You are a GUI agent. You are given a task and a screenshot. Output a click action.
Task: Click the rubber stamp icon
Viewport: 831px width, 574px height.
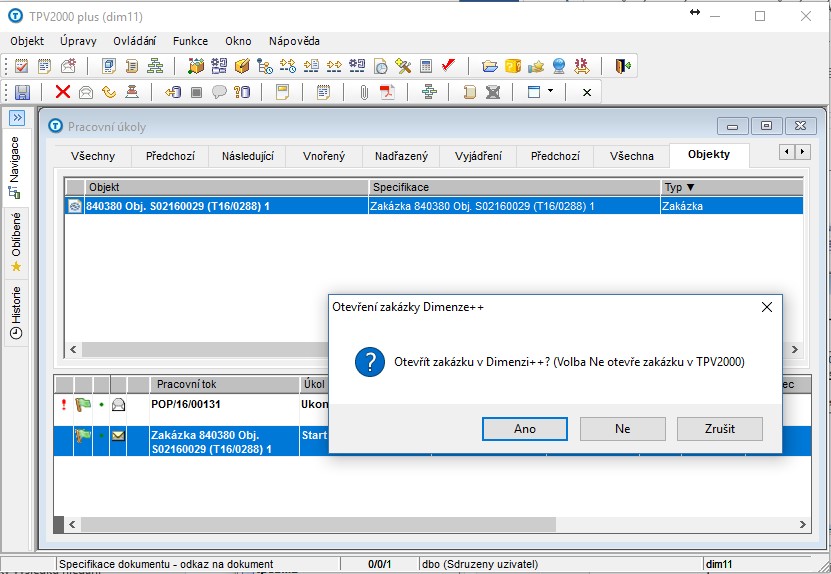[x=132, y=92]
